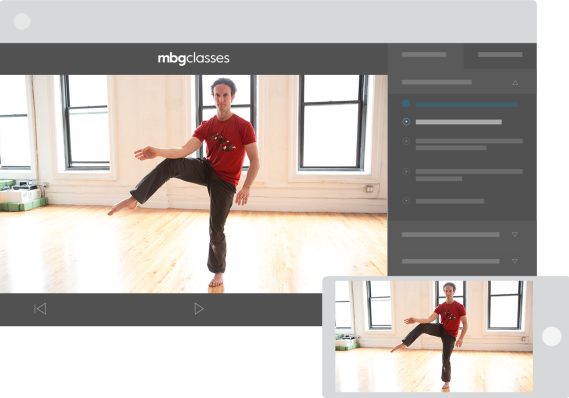This screenshot has height=398, width=569.
Task: Expand the last collapsed section down triangle
Action: tap(515, 261)
